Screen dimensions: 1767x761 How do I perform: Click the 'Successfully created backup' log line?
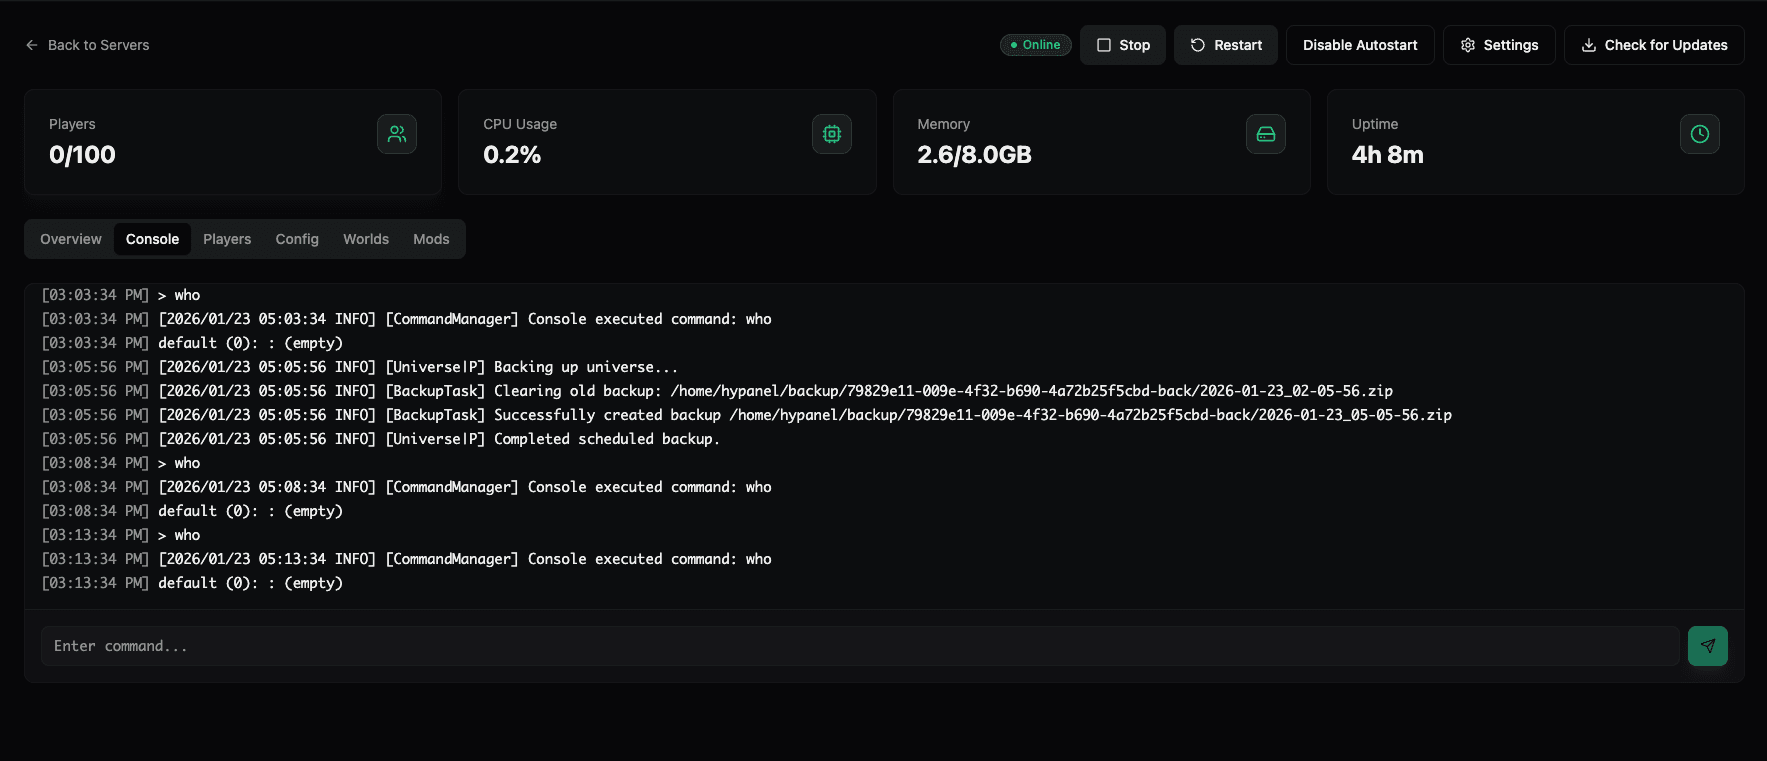coord(746,415)
